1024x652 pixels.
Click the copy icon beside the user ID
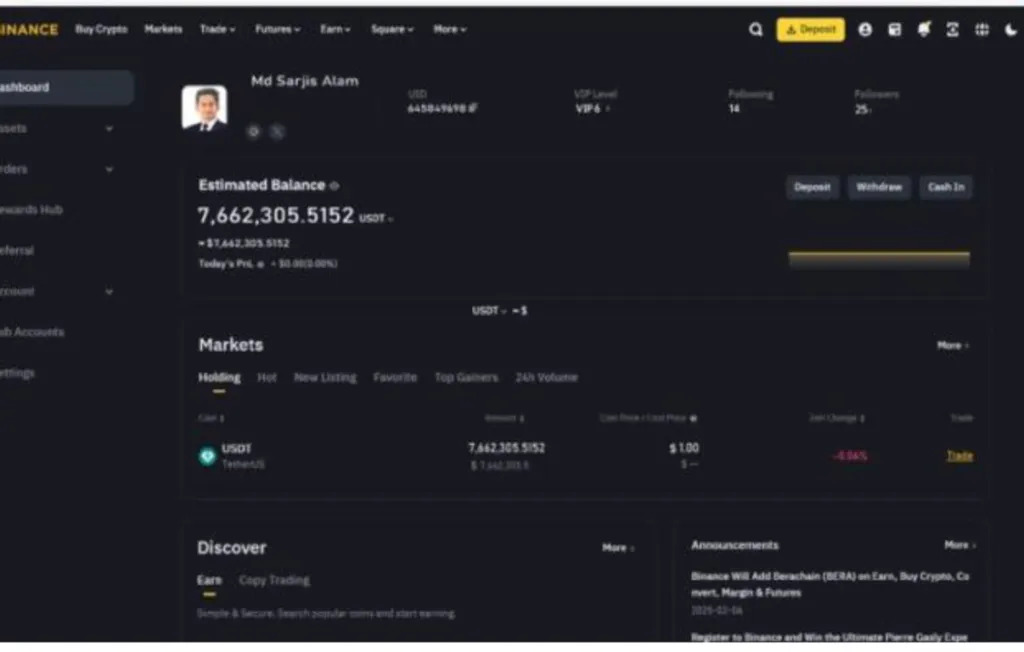coord(473,108)
